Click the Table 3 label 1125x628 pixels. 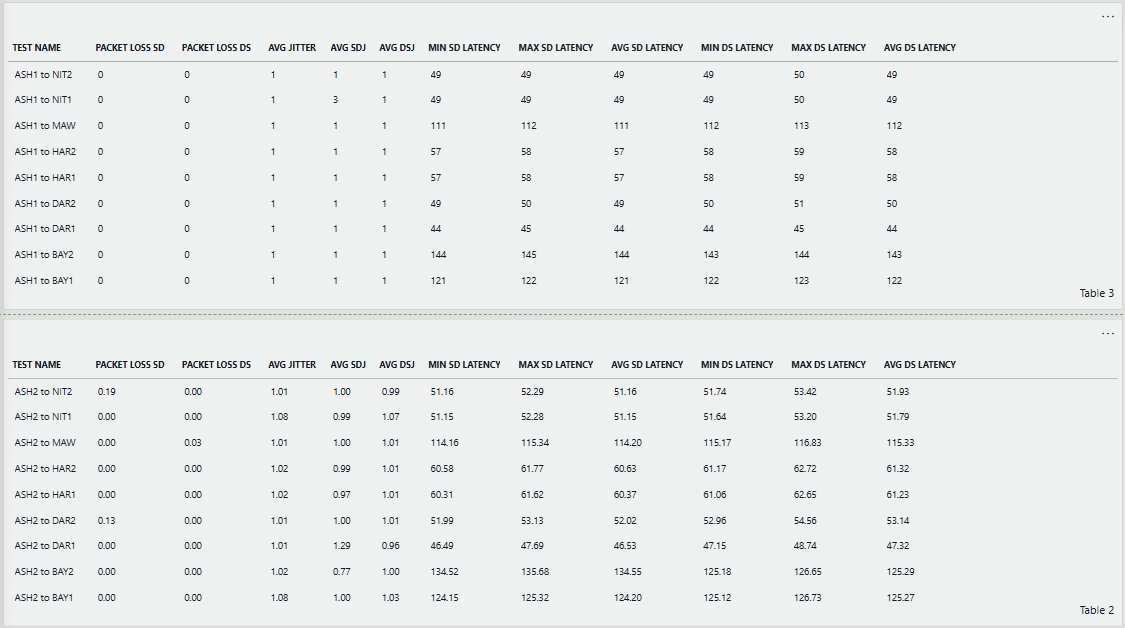(1097, 293)
